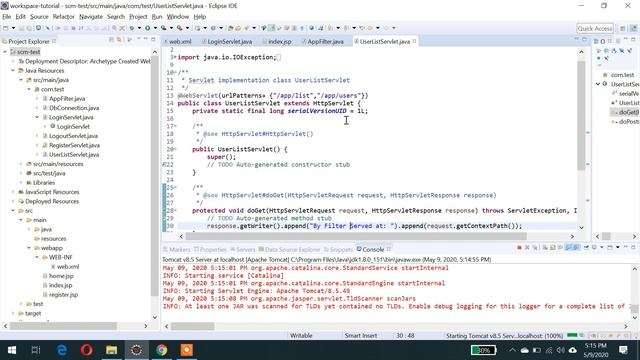Click the Coverage run toolbar icon
The image size is (640, 360).
click(163, 28)
